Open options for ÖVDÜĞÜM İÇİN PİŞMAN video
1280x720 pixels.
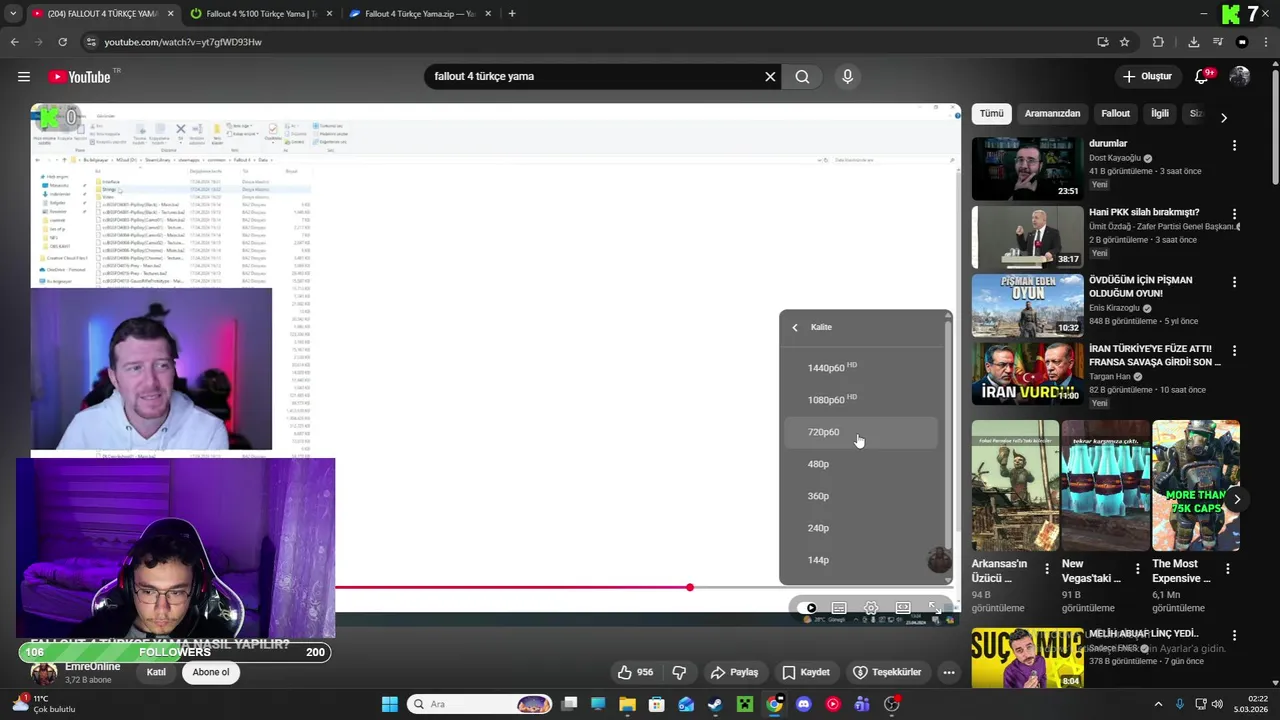tap(1234, 282)
